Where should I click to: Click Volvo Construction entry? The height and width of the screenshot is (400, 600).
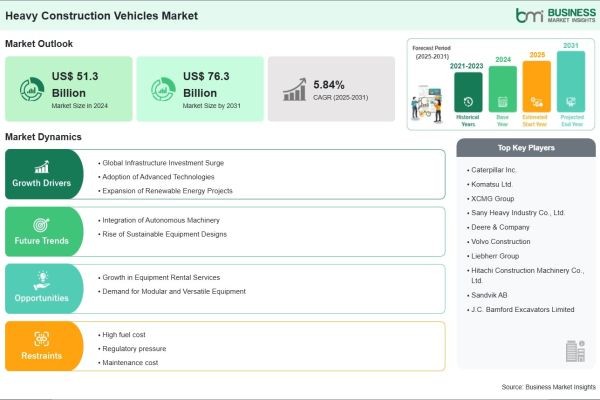click(x=501, y=242)
